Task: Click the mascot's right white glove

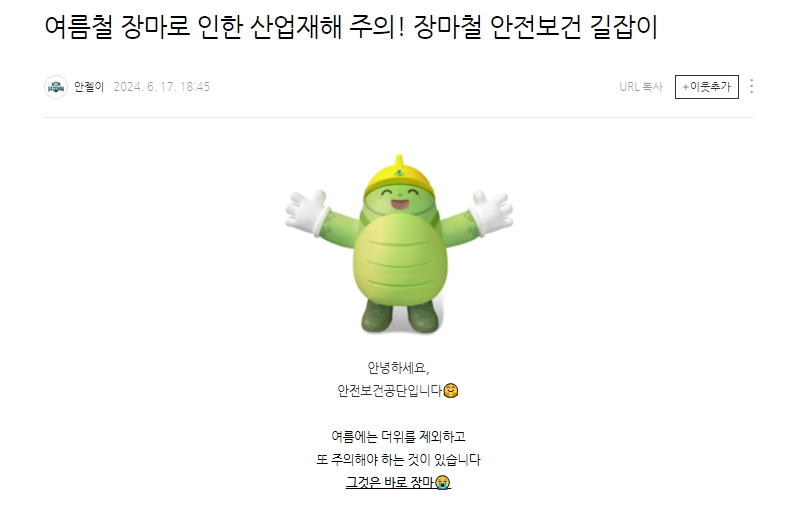Action: [490, 212]
